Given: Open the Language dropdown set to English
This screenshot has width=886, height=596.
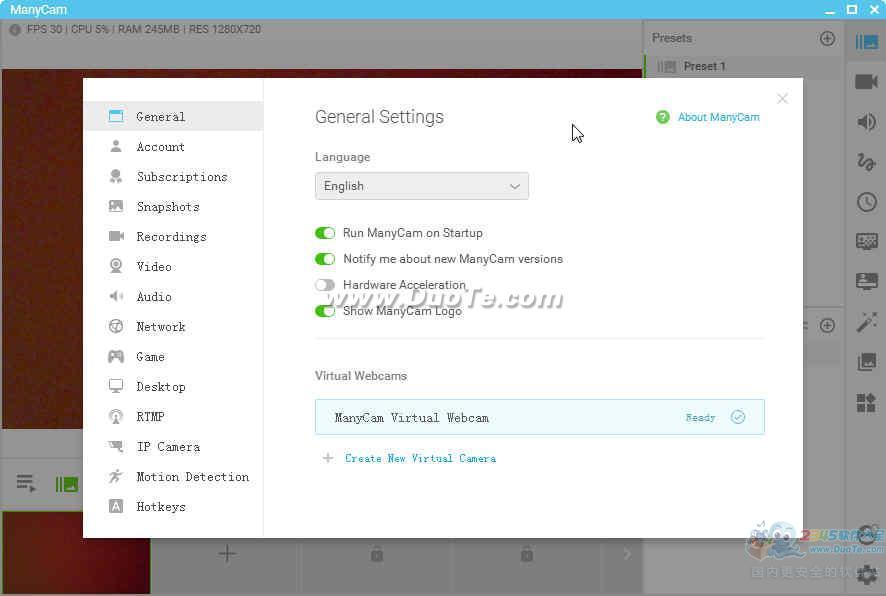Looking at the screenshot, I should pos(421,186).
